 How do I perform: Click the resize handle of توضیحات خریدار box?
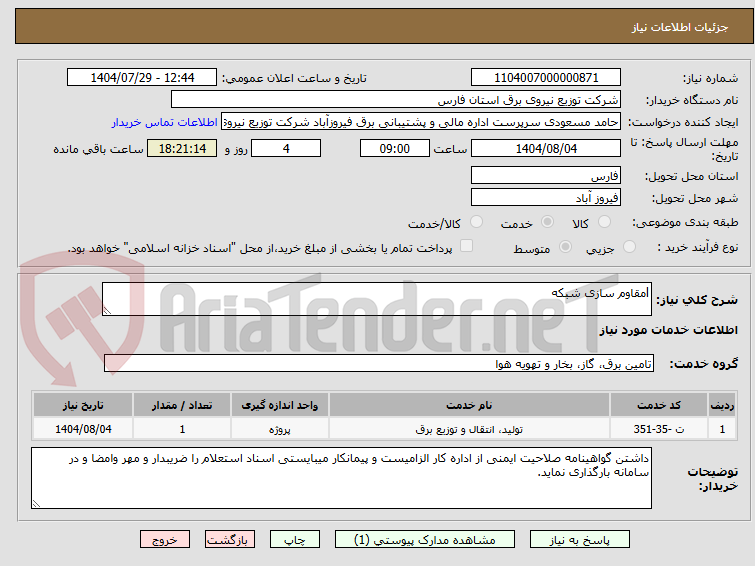pos(36,504)
